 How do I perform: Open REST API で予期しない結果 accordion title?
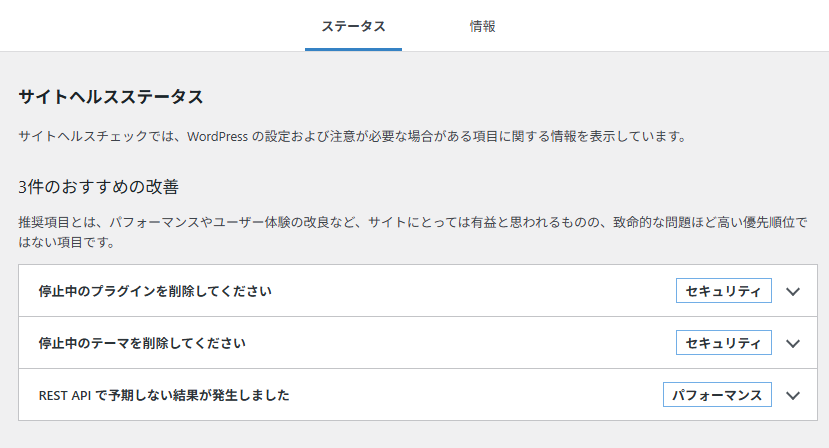[164, 395]
